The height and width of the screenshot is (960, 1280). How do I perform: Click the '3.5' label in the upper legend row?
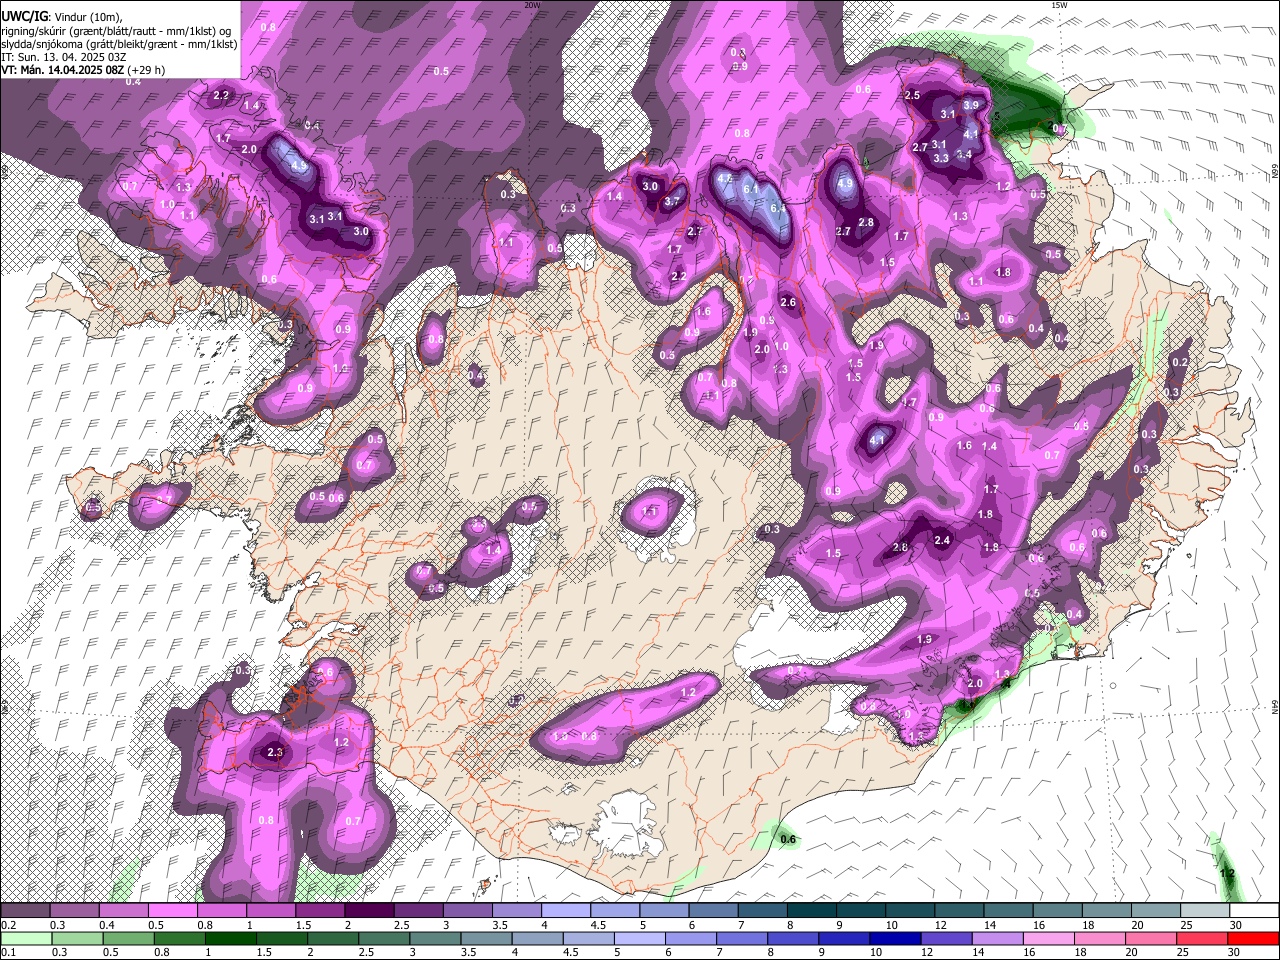(500, 925)
